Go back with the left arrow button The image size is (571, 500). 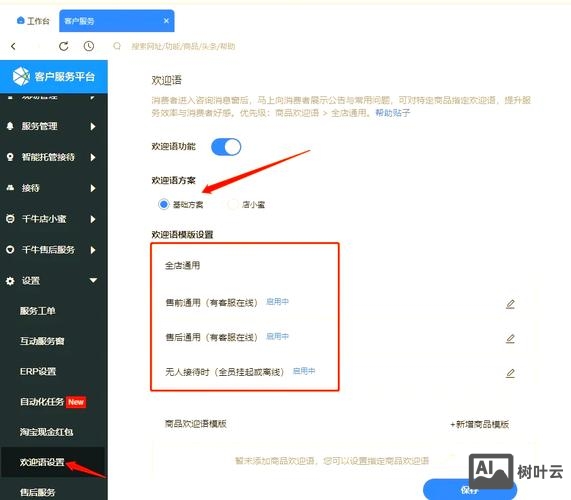point(13,46)
